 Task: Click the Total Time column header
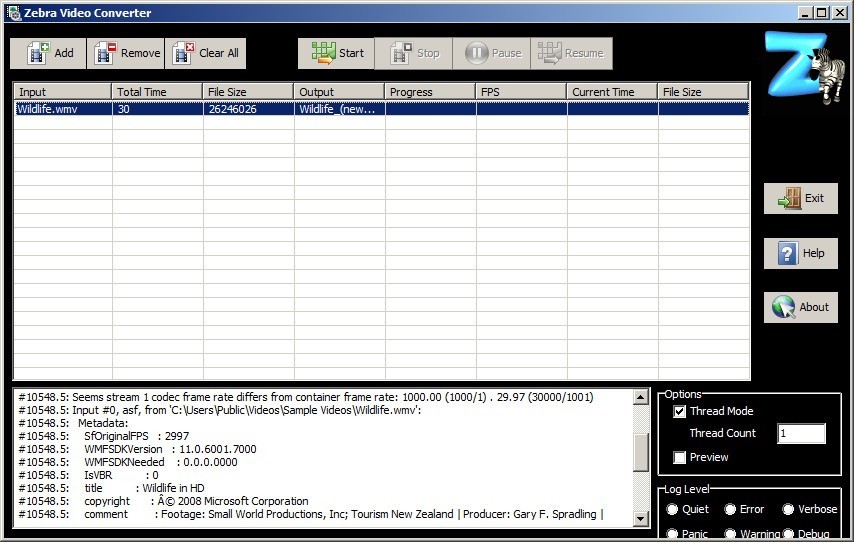click(157, 92)
